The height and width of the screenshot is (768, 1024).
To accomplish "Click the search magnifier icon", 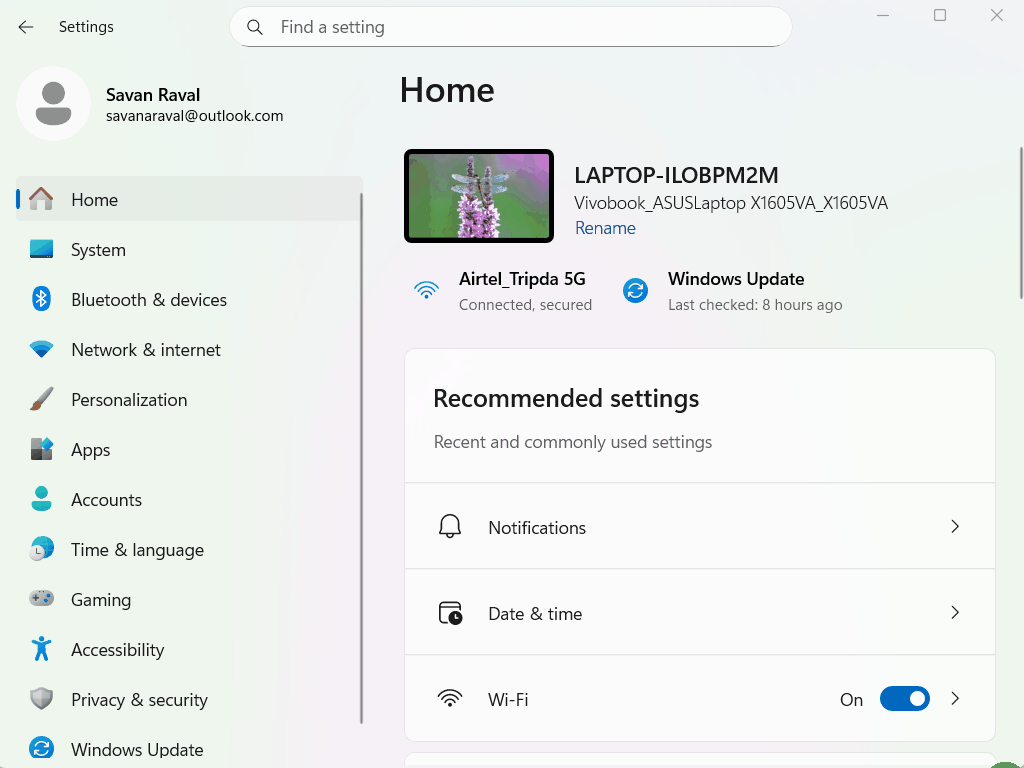I will pyautogui.click(x=256, y=27).
